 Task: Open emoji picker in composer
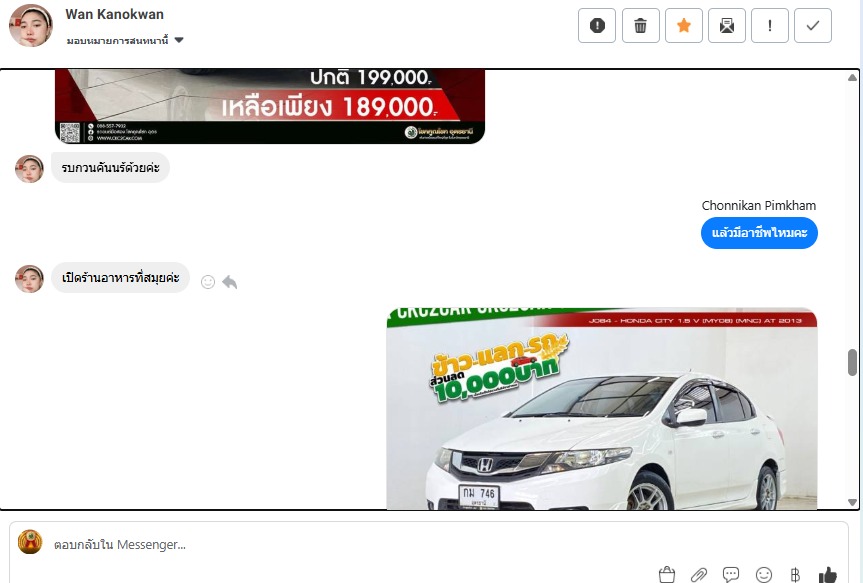pyautogui.click(x=763, y=575)
